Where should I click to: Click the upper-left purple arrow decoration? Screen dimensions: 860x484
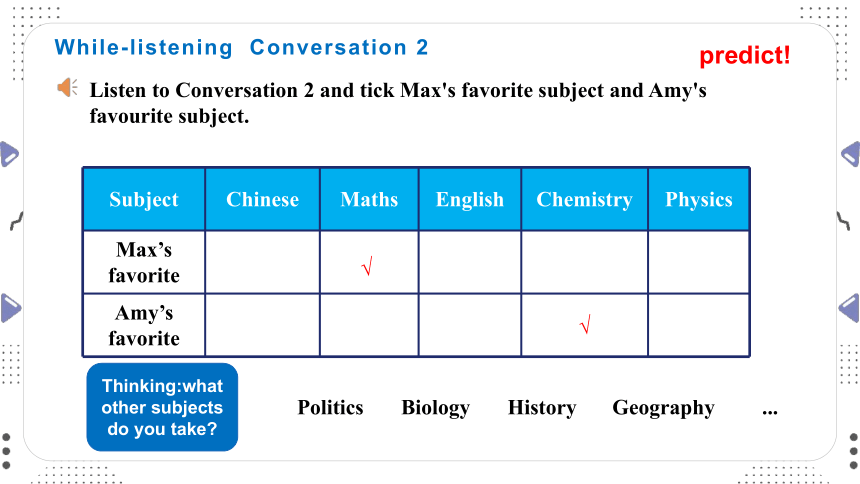click(9, 154)
